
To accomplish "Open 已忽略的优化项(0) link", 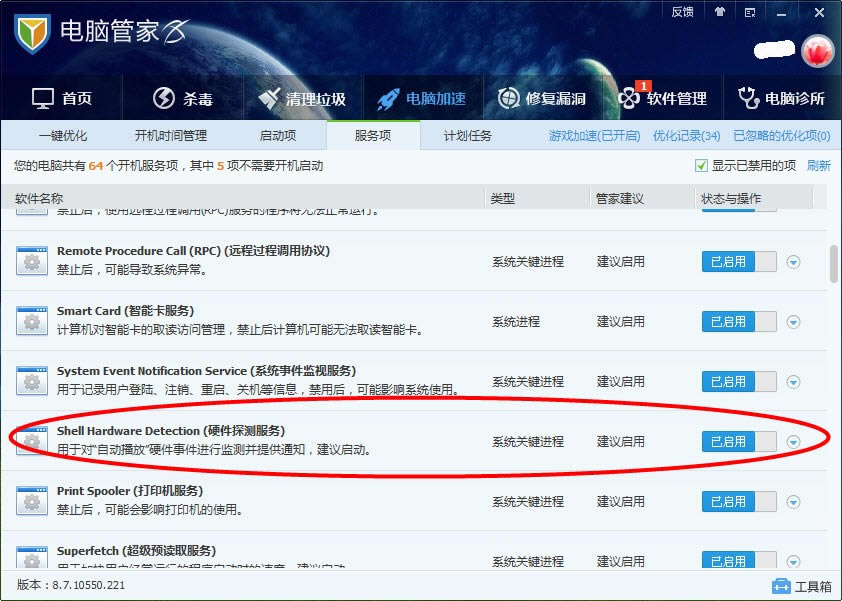I will [x=781, y=136].
